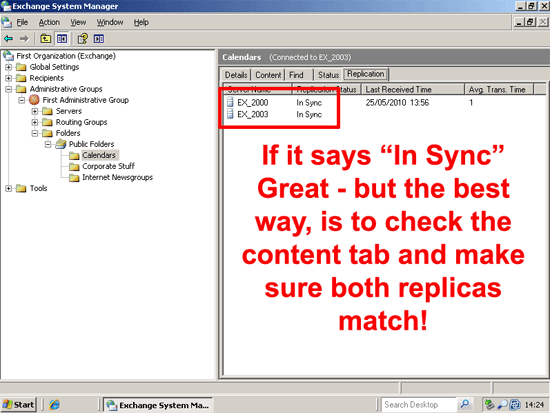This screenshot has height=413, width=550.
Task: Expand the Routing Groups node
Action: click(x=35, y=122)
